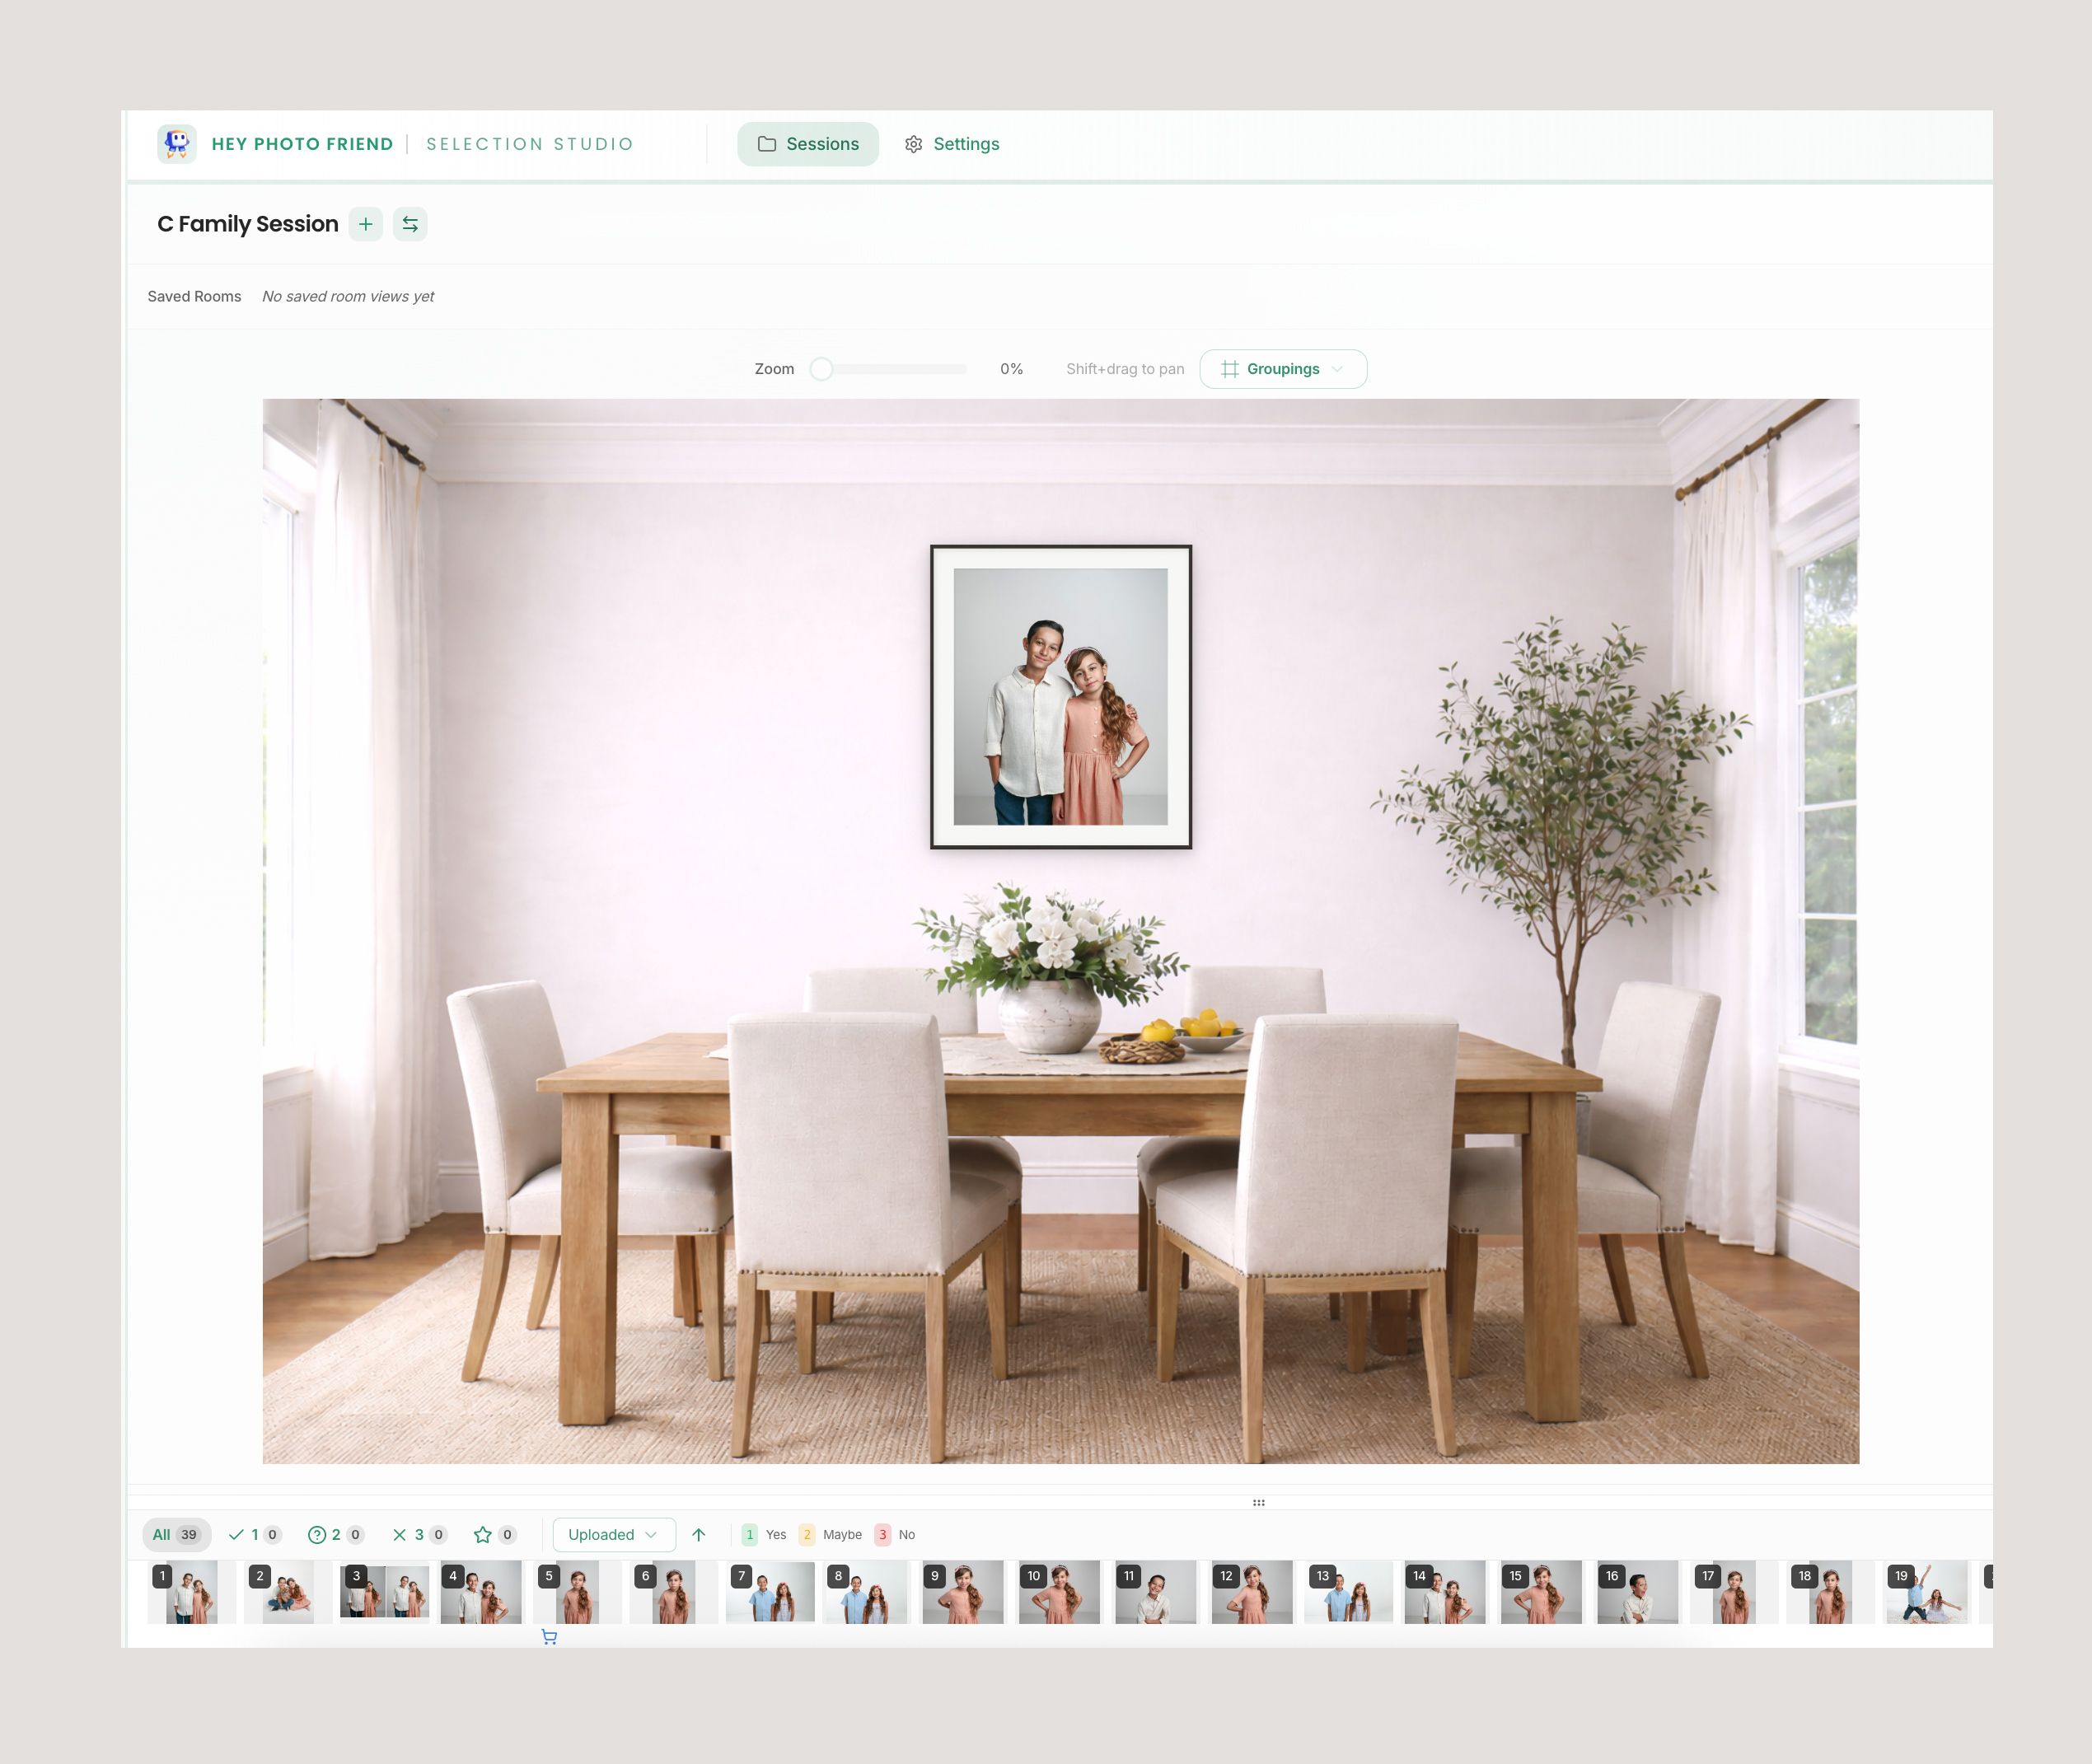The width and height of the screenshot is (2092, 1764).
Task: Toggle the checkmark Yes filter
Action: (254, 1534)
